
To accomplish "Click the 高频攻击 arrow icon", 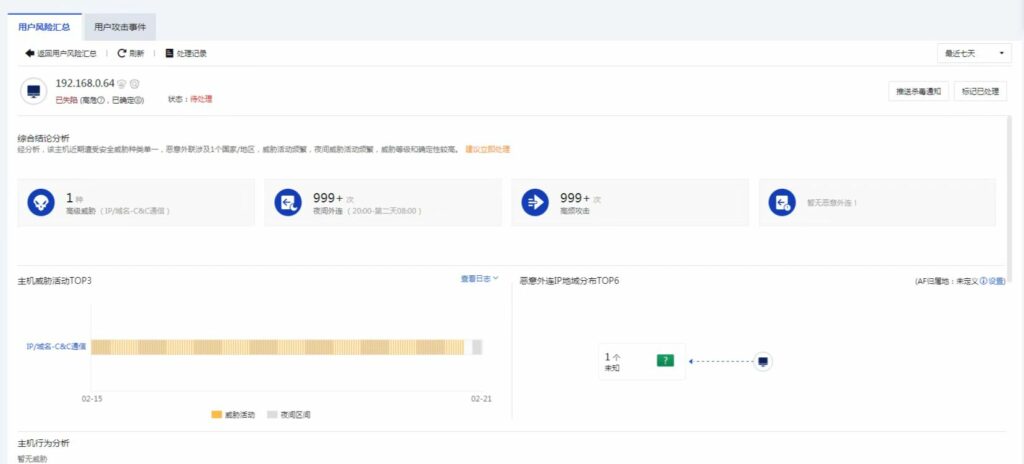I will coord(535,202).
